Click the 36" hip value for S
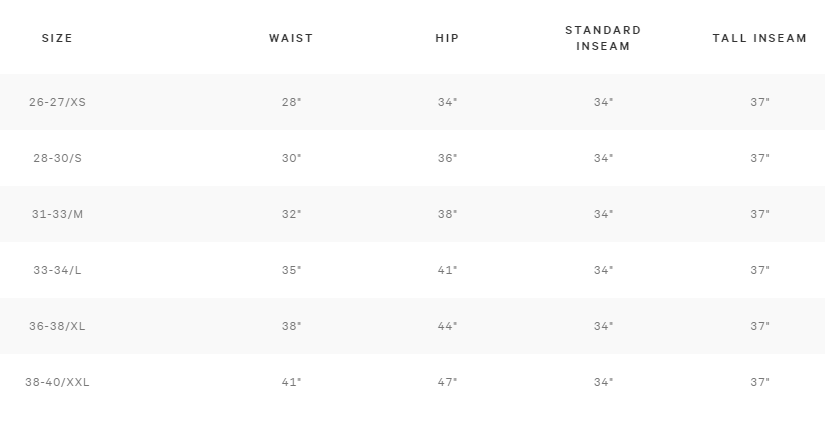This screenshot has width=825, height=424. [x=447, y=158]
